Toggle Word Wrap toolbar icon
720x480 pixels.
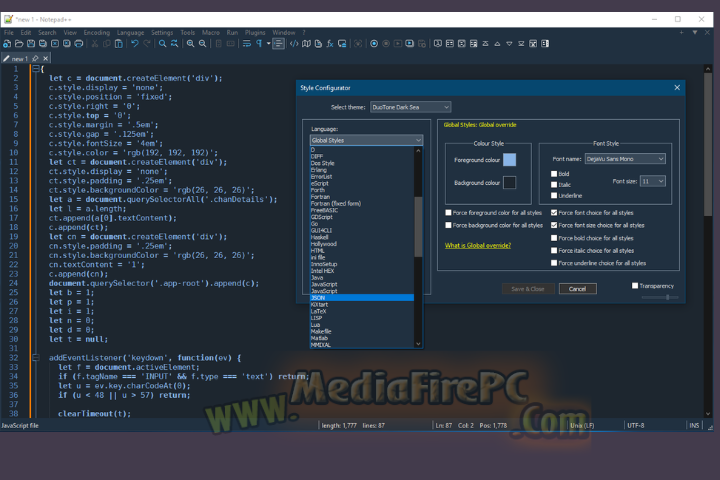pos(247,44)
